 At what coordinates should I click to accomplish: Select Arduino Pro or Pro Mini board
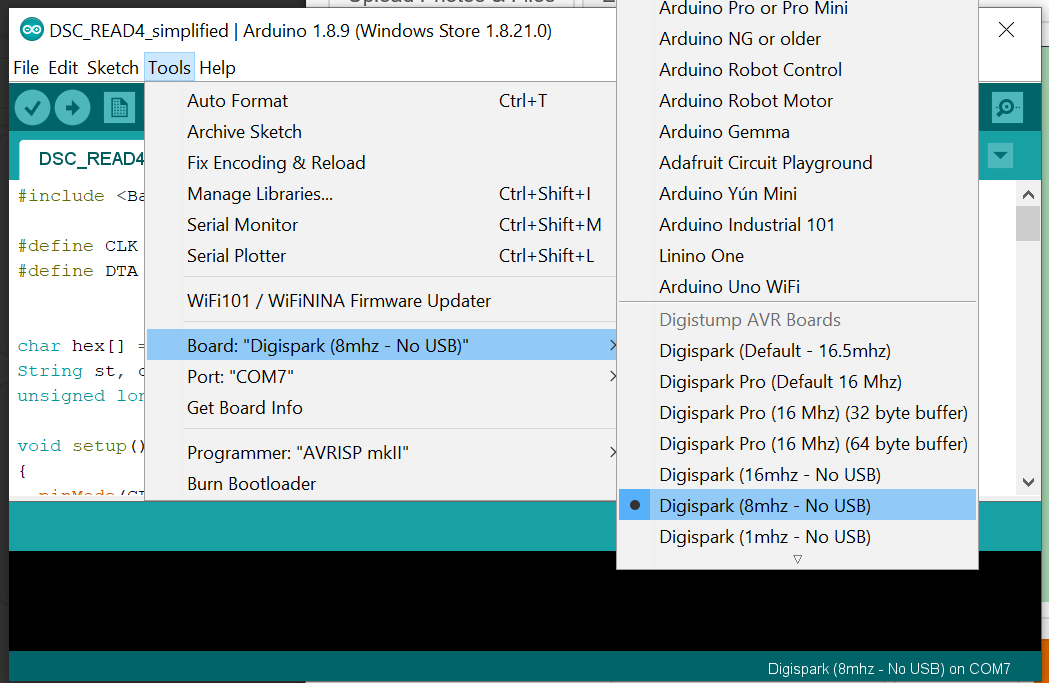tap(797, 9)
